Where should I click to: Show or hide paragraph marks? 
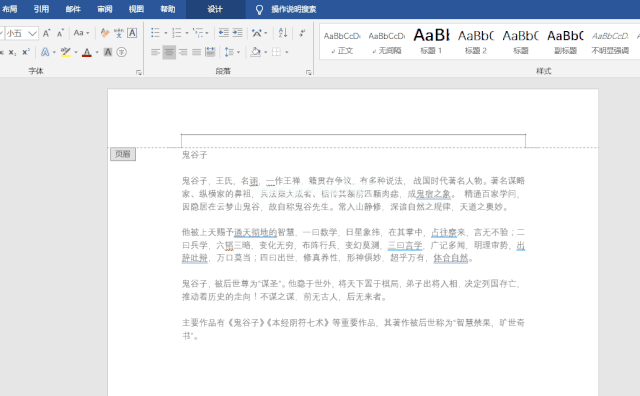click(x=302, y=33)
